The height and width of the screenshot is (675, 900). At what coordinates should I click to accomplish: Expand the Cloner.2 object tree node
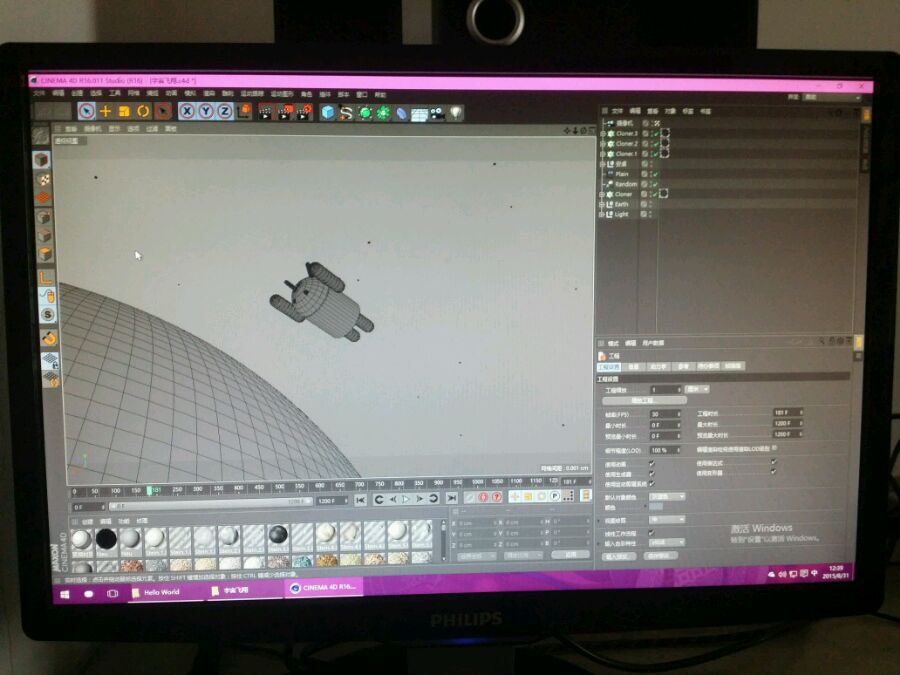pos(603,143)
